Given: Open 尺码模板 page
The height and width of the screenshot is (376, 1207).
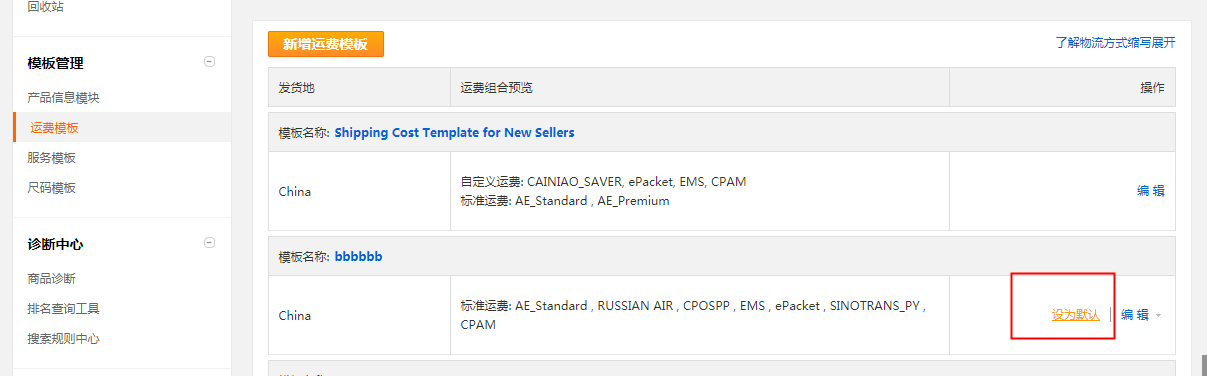Looking at the screenshot, I should pyautogui.click(x=52, y=188).
